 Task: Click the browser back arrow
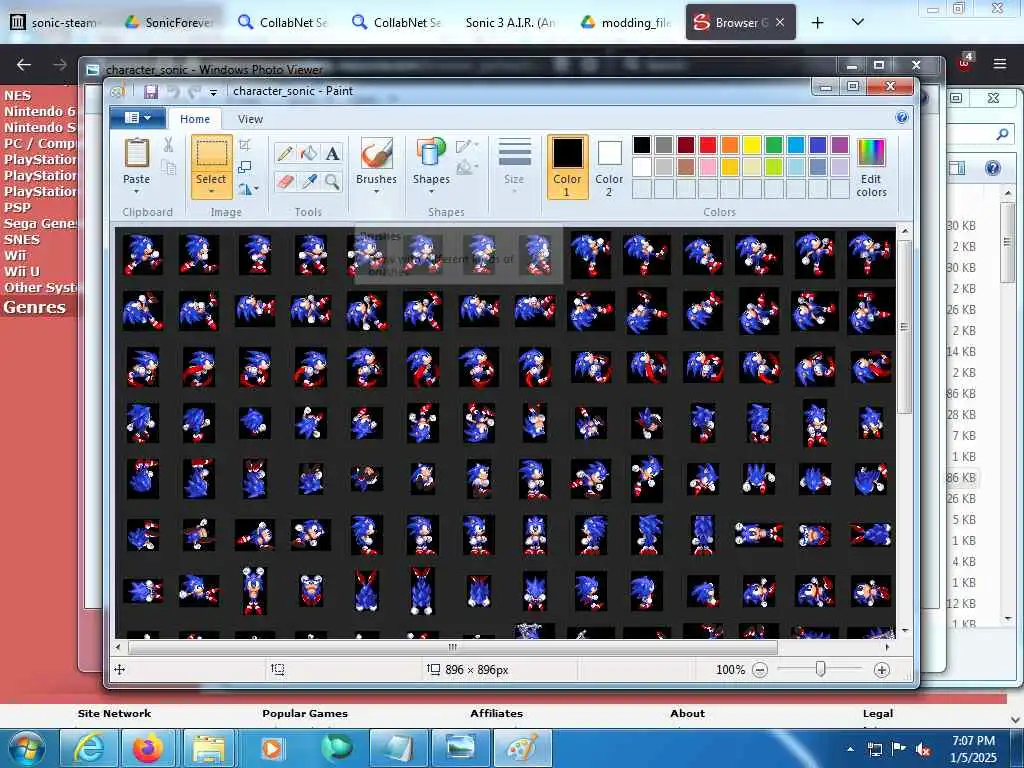(24, 64)
